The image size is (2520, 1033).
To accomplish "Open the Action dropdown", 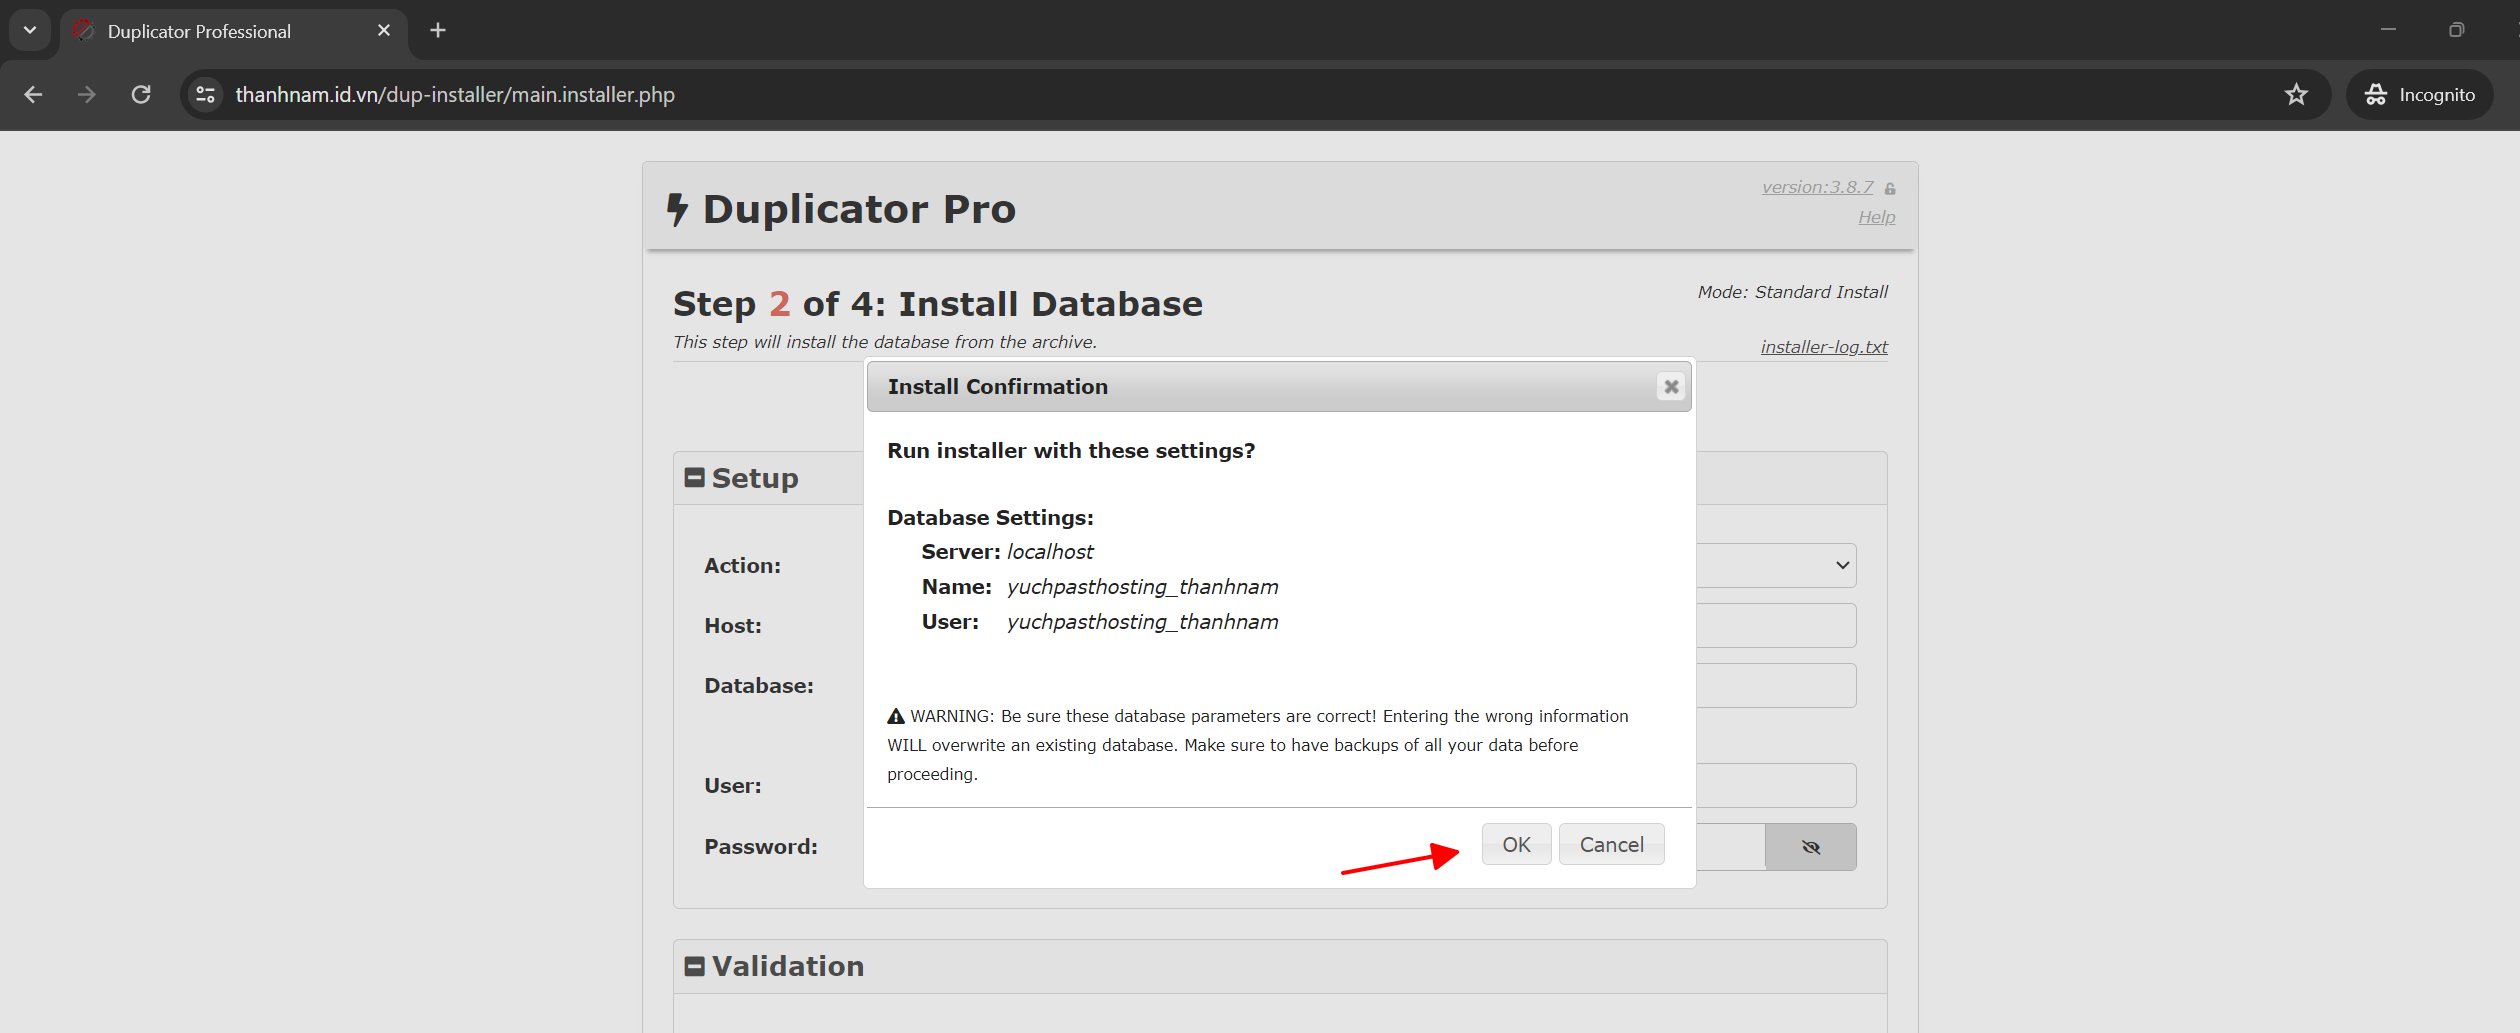I will [1776, 565].
